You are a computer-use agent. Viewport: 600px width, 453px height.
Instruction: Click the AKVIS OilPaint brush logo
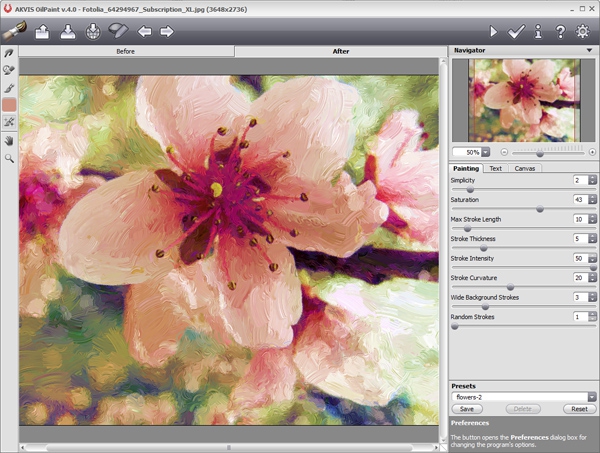coord(14,31)
